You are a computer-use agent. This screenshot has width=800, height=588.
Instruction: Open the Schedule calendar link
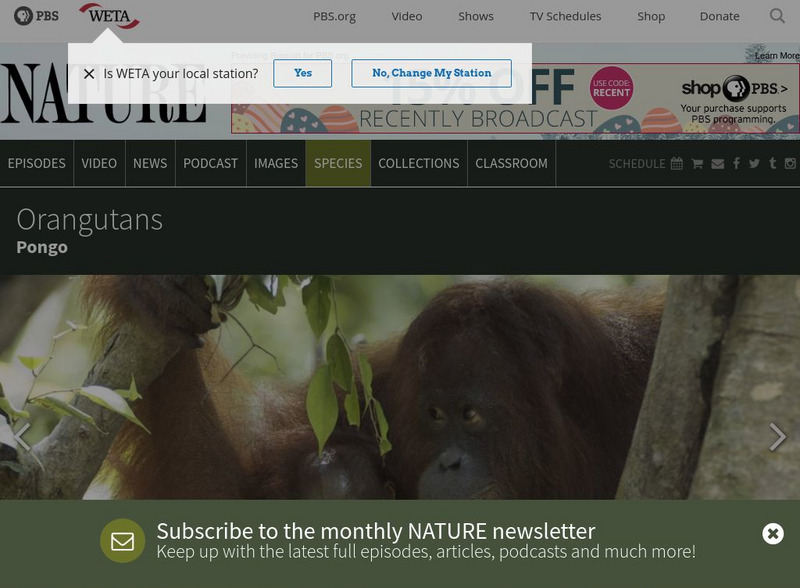coord(645,164)
